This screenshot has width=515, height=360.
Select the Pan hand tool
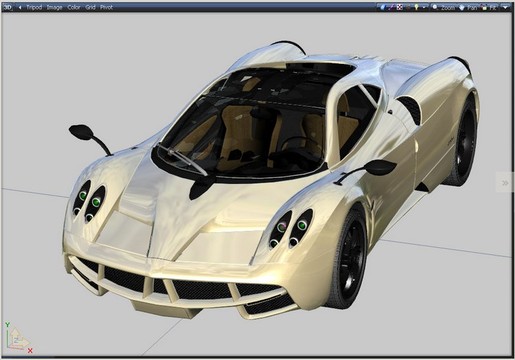[468, 7]
